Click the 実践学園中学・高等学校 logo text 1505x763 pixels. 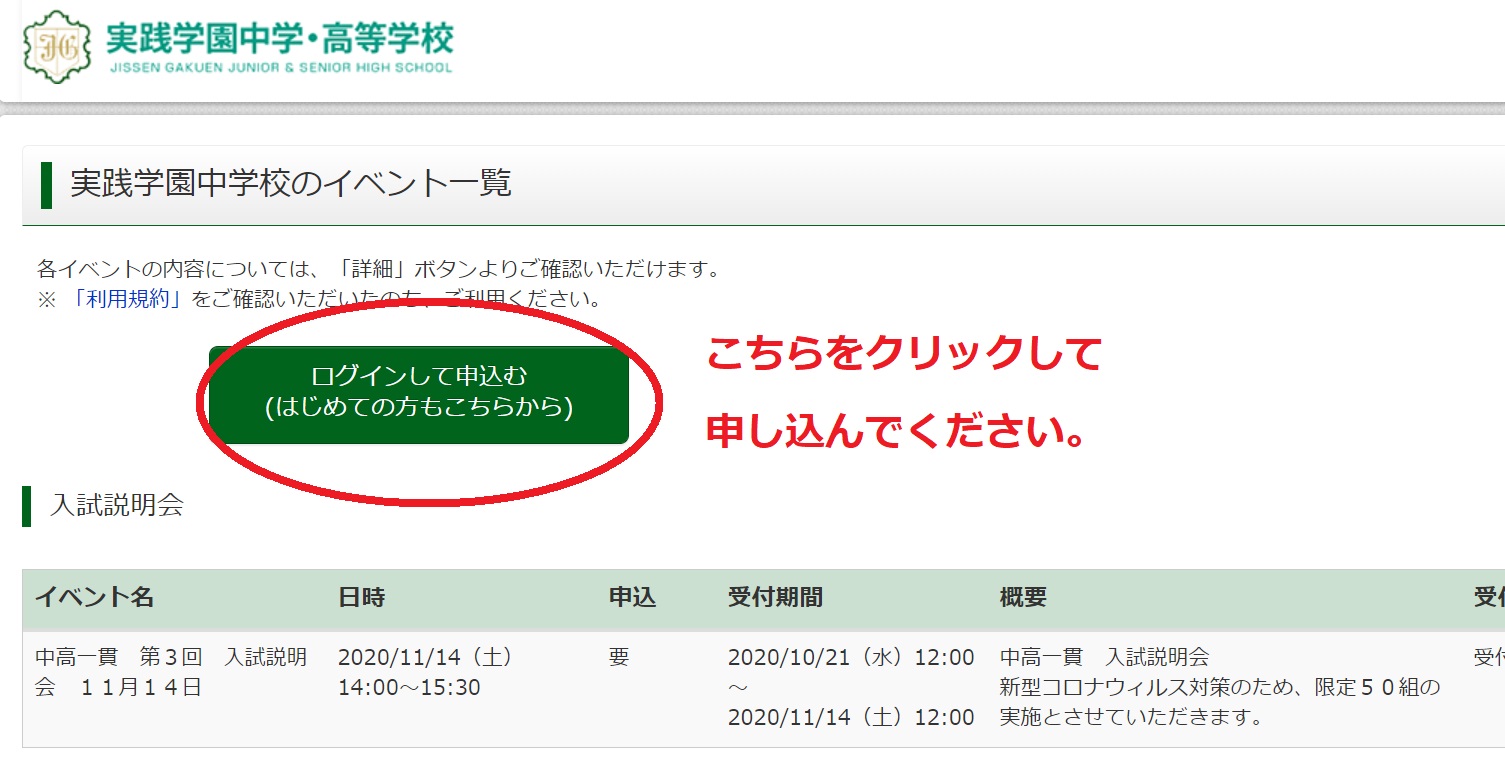[279, 38]
